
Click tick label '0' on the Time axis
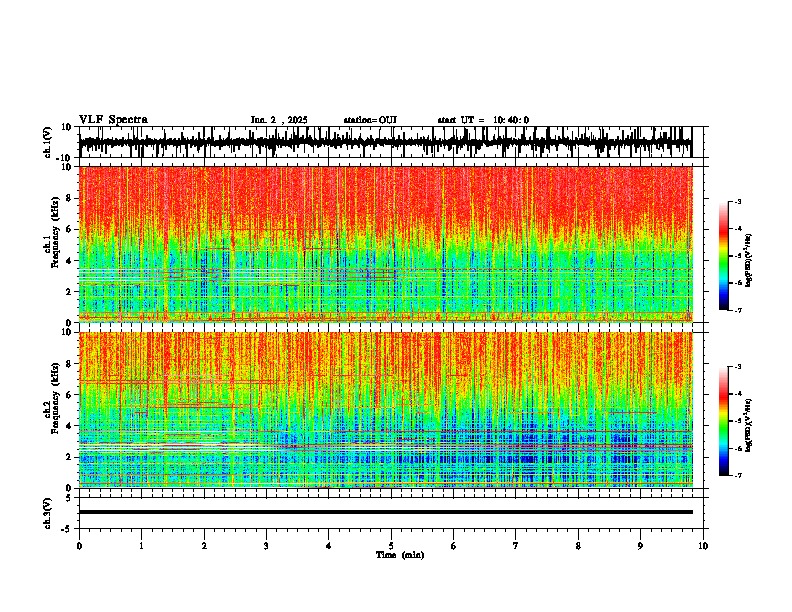coord(79,546)
